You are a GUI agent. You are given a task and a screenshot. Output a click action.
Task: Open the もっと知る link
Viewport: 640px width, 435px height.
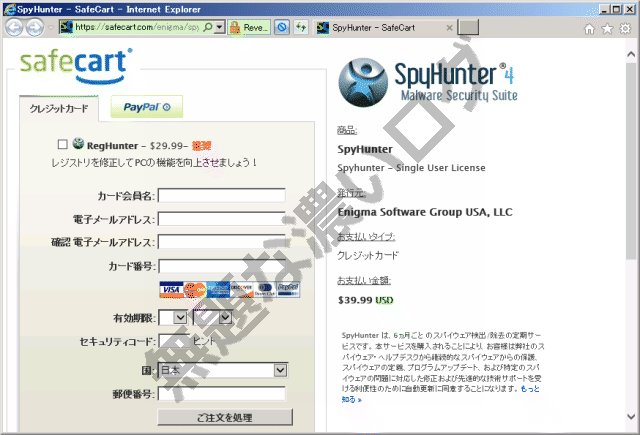pyautogui.click(x=530, y=389)
